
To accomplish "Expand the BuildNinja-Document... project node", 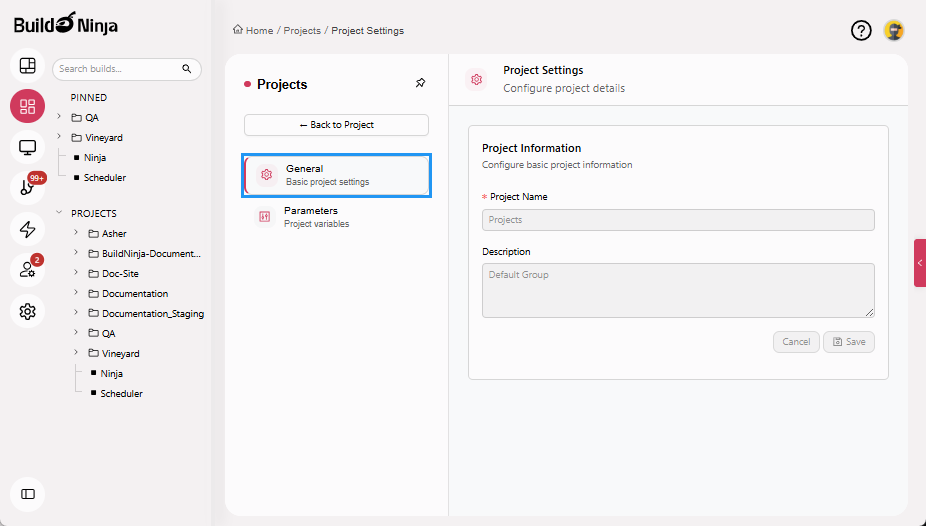I will (x=76, y=253).
